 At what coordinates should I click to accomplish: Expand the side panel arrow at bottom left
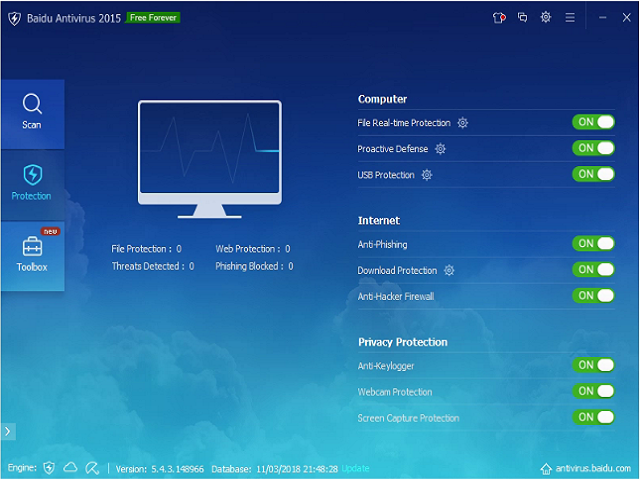tap(8, 431)
